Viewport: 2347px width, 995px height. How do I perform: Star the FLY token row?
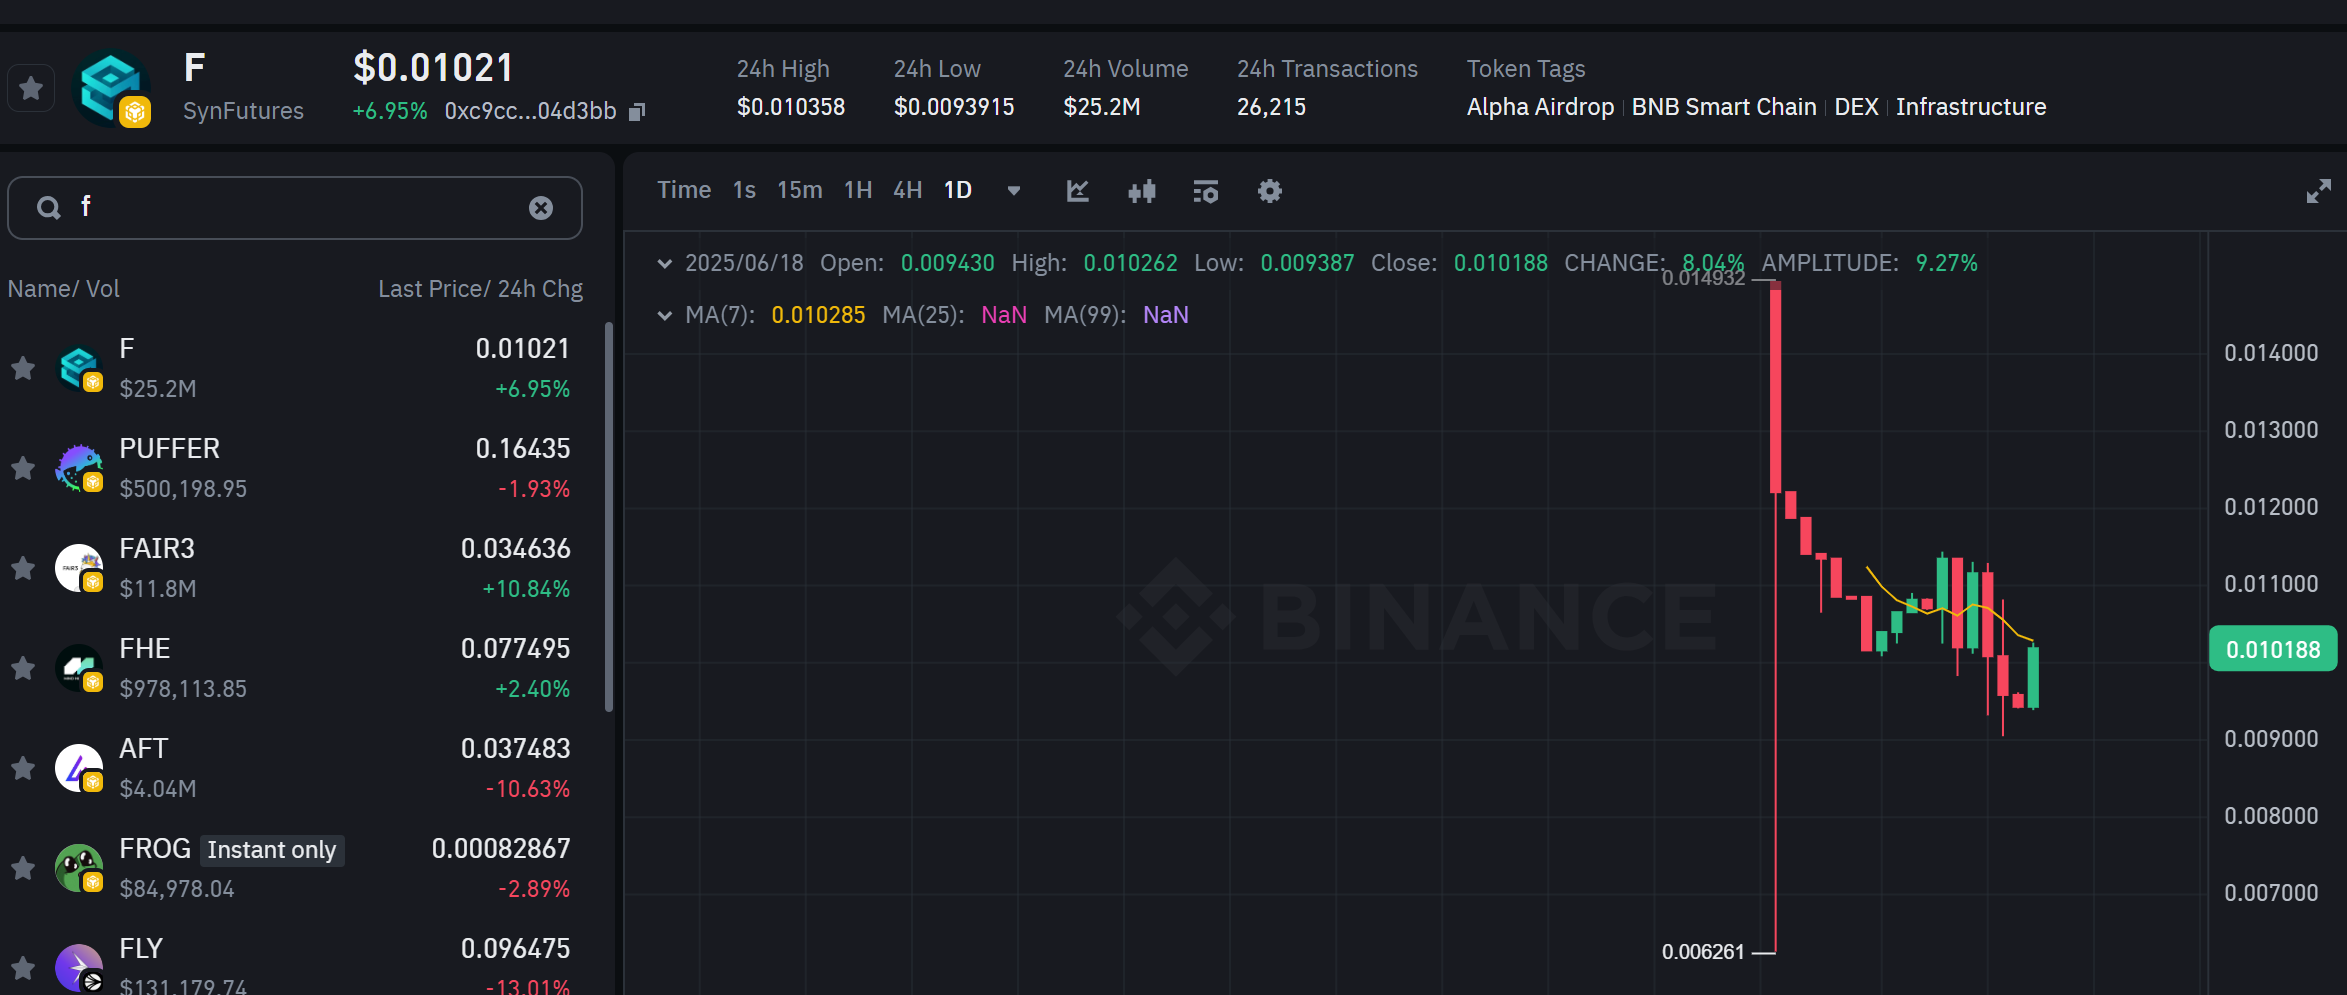pyautogui.click(x=23, y=967)
